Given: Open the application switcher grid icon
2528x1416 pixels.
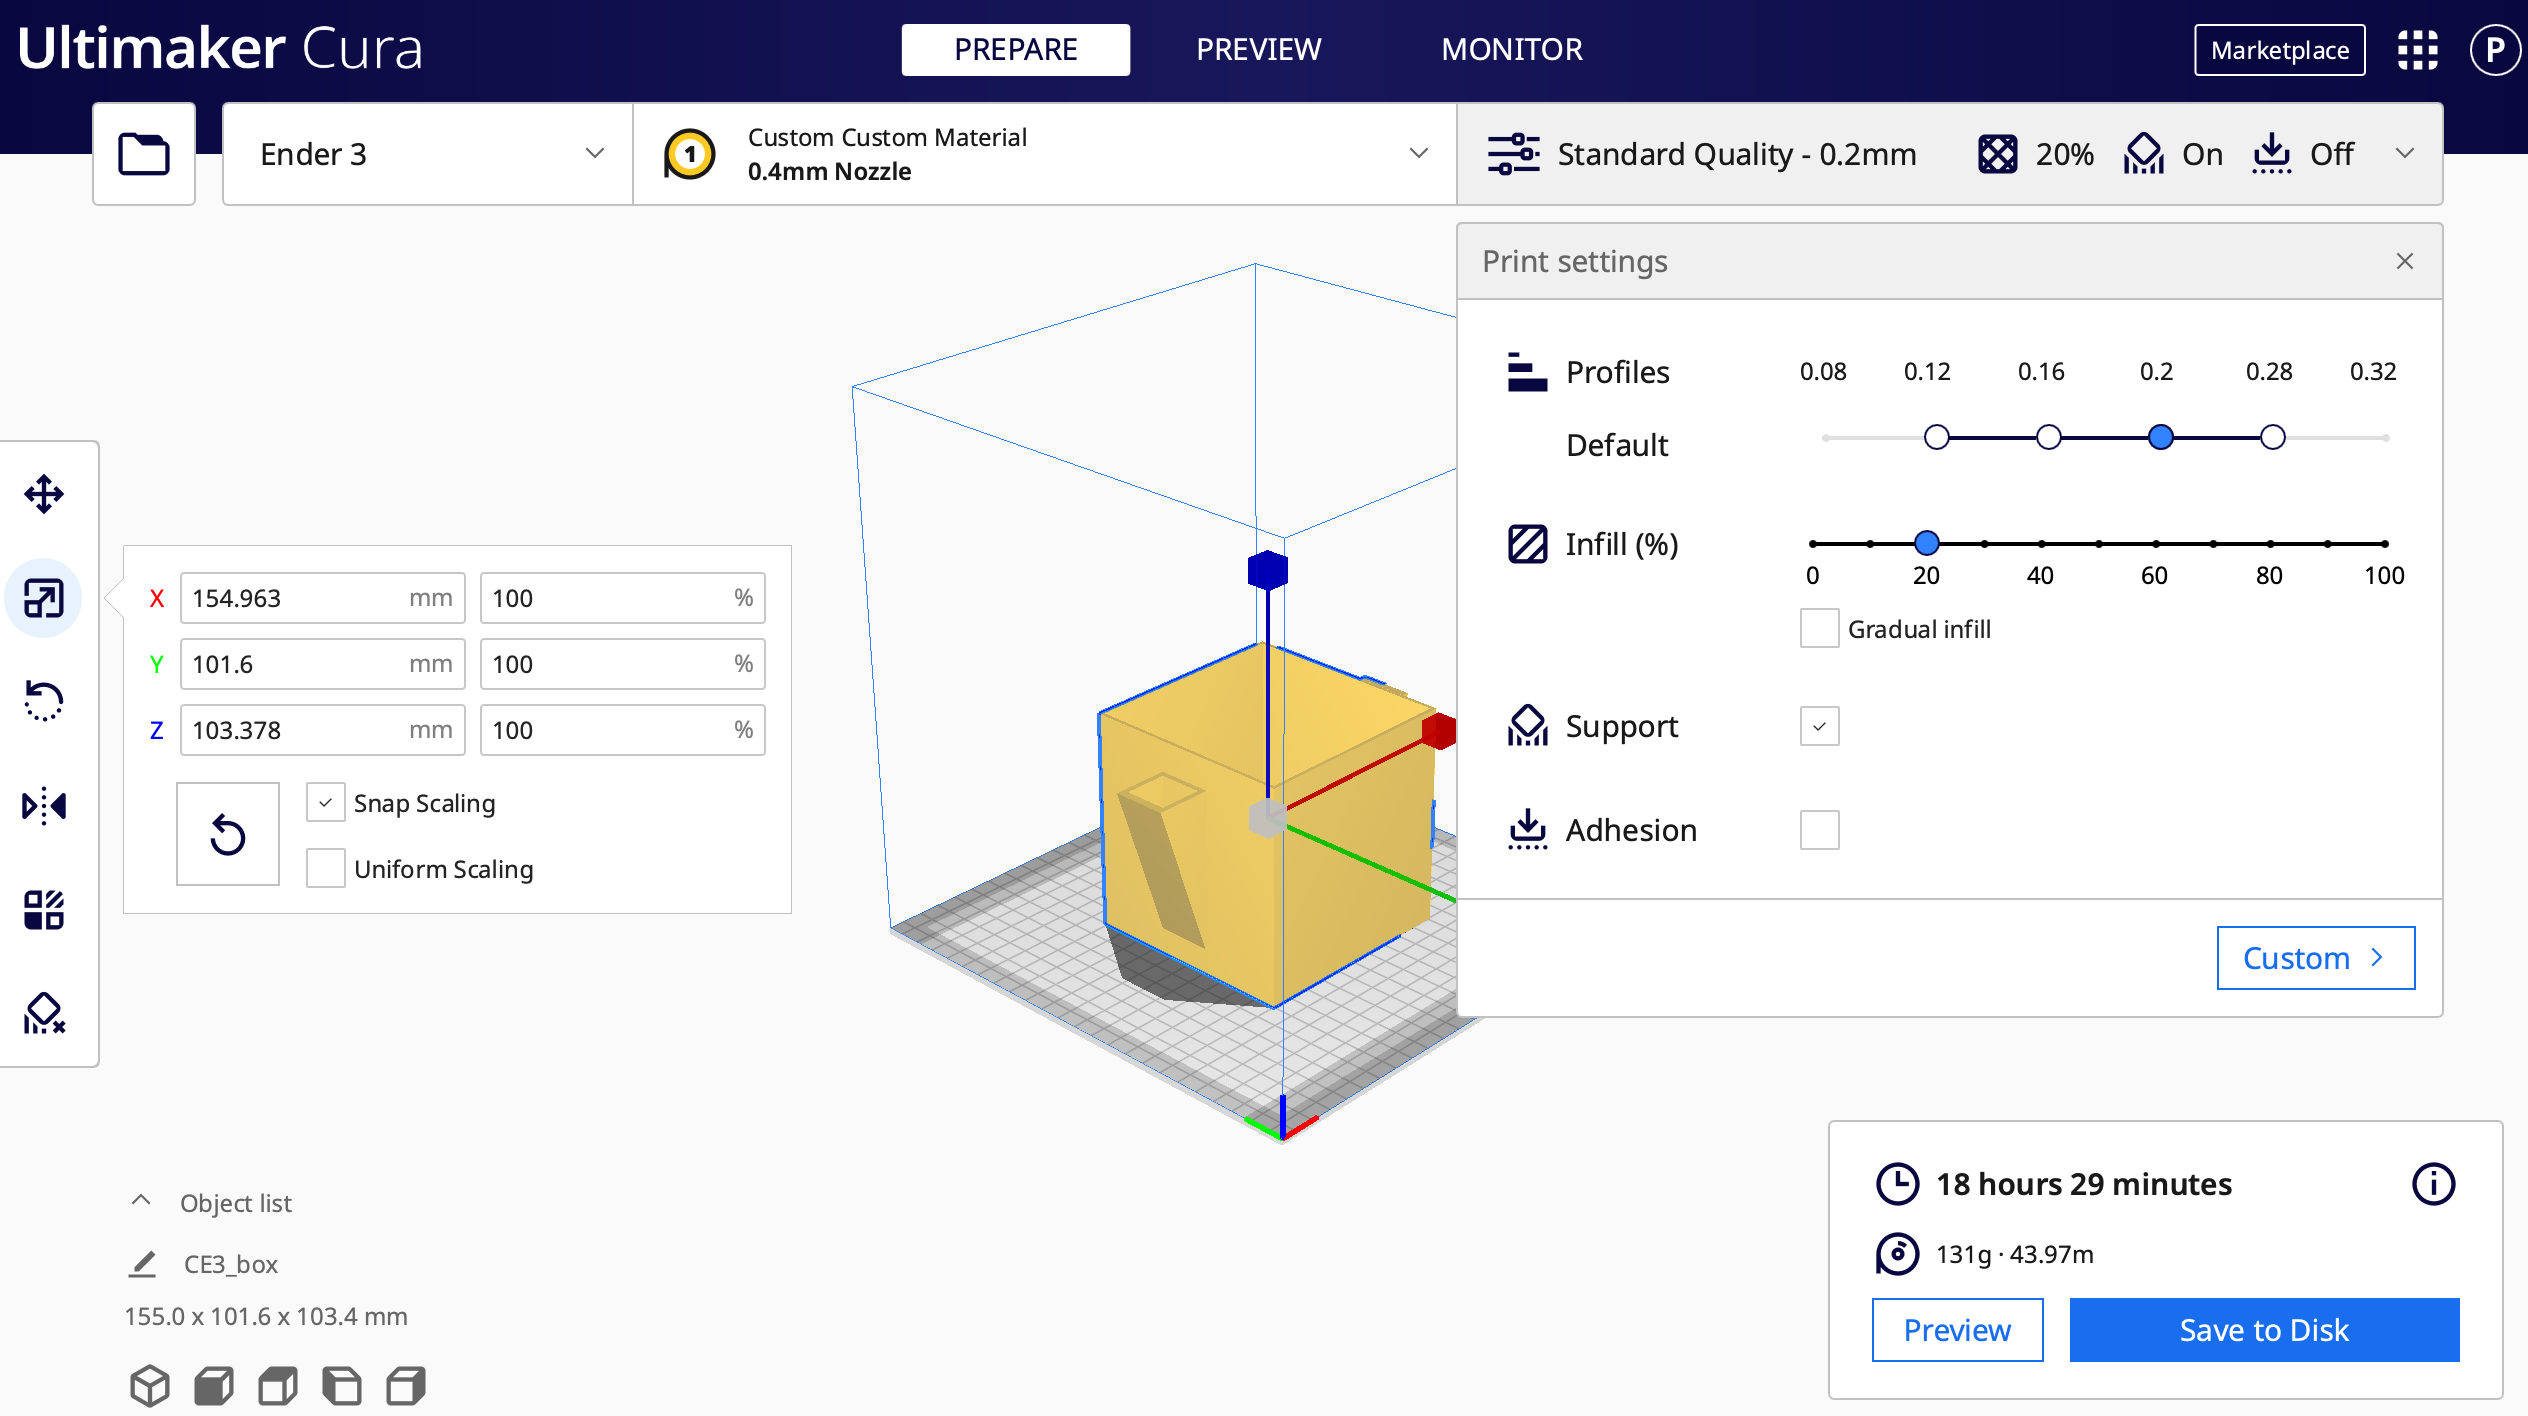Looking at the screenshot, I should tap(2417, 50).
